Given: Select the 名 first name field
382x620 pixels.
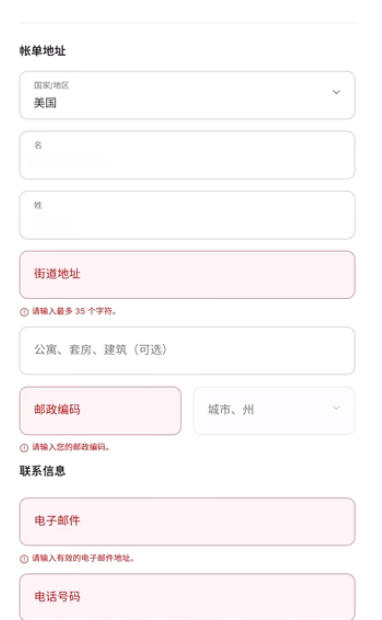Looking at the screenshot, I should click(x=187, y=155).
